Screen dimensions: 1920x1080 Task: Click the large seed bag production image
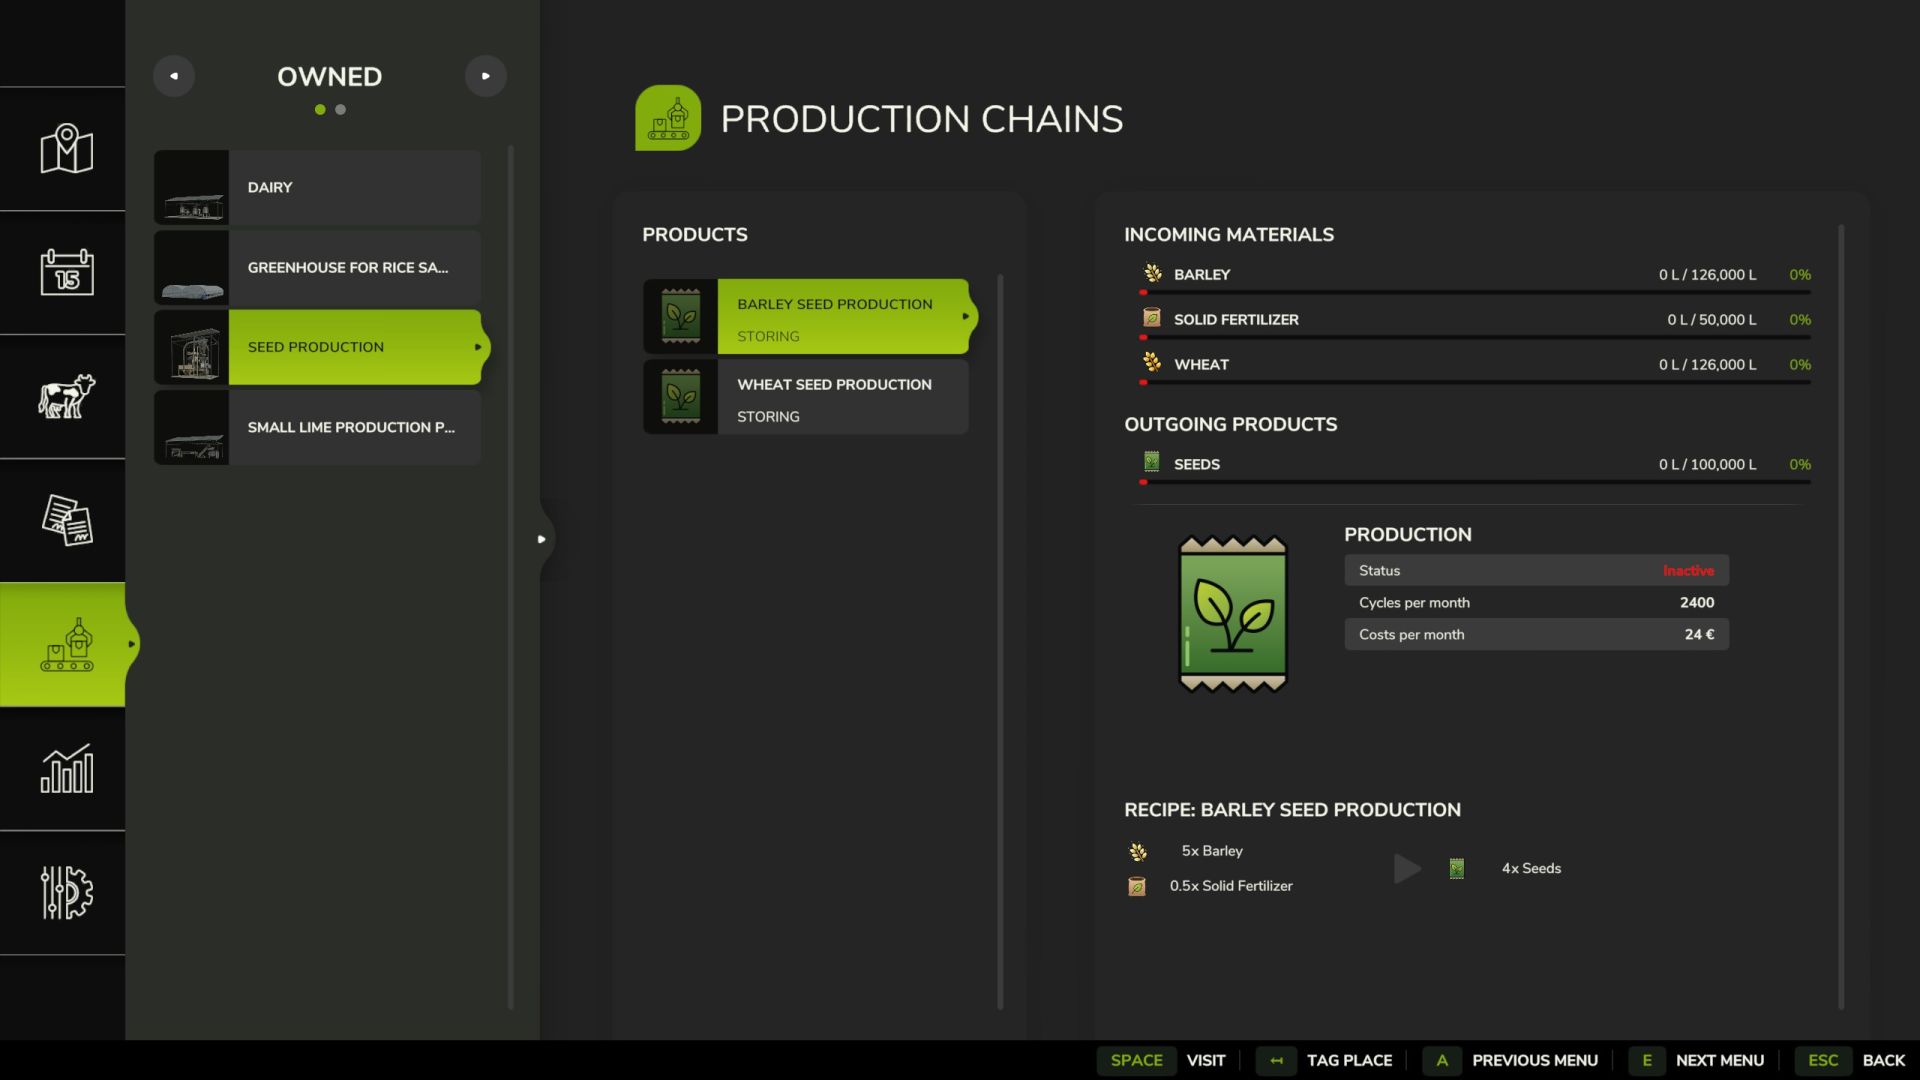click(x=1233, y=614)
